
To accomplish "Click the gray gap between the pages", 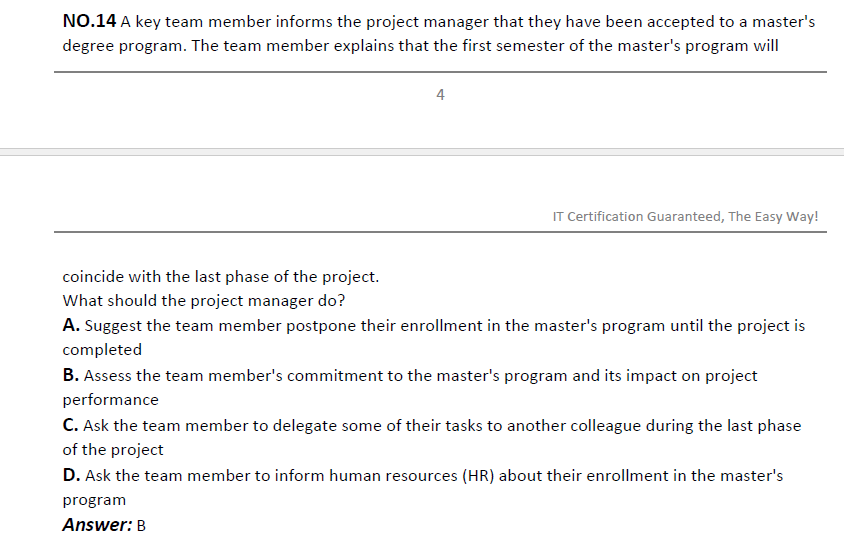I will click(x=422, y=152).
